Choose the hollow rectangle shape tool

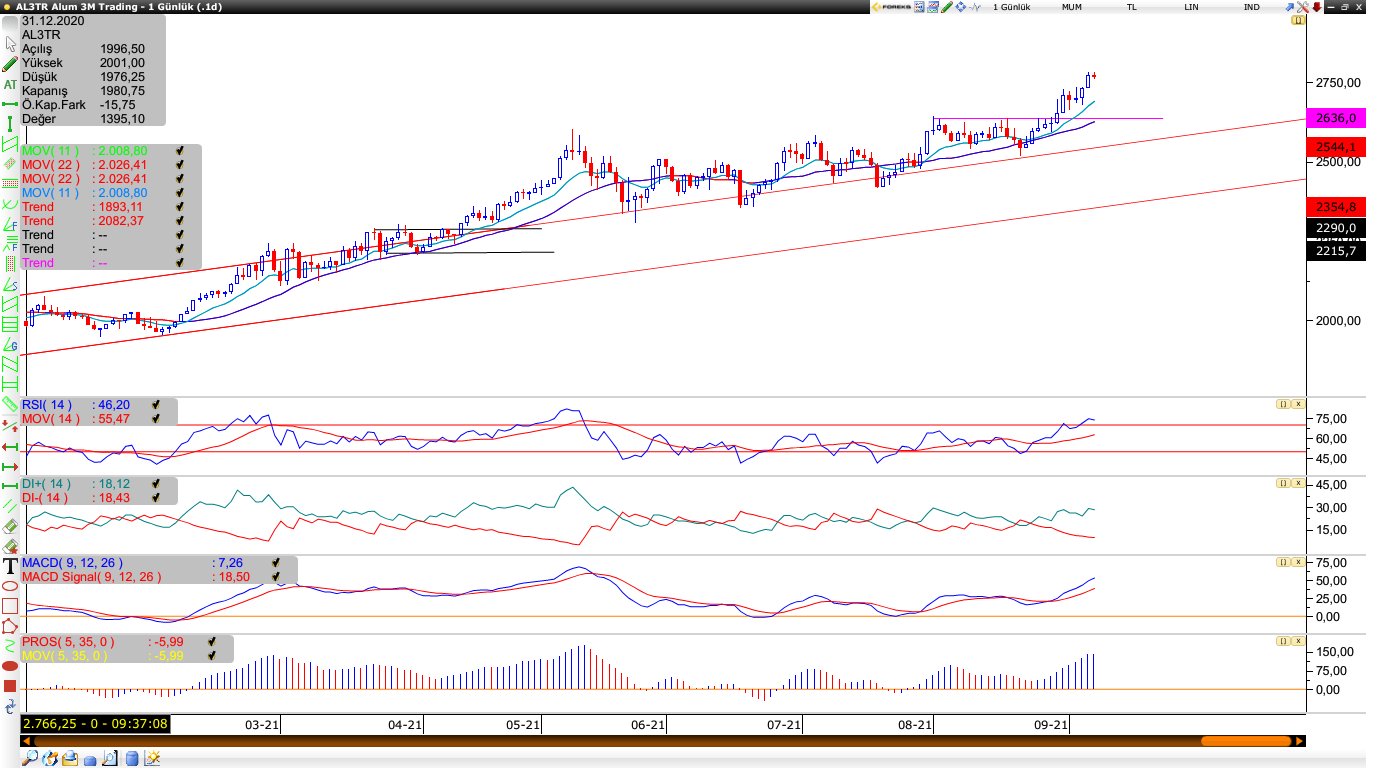point(10,606)
